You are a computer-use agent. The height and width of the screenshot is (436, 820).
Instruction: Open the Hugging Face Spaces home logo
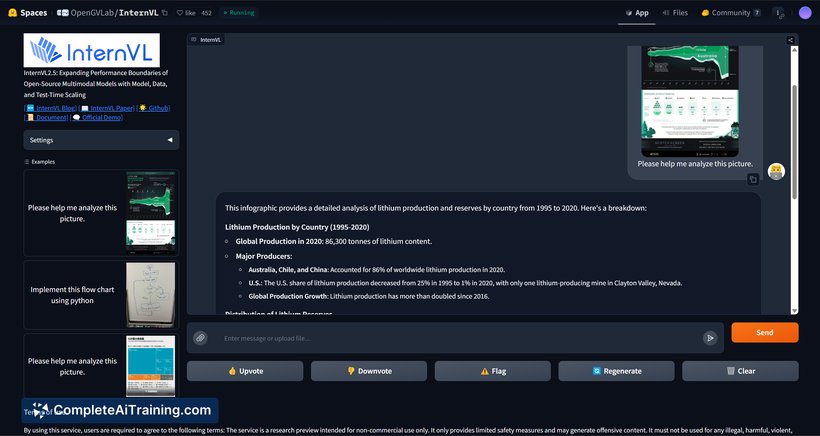27,13
